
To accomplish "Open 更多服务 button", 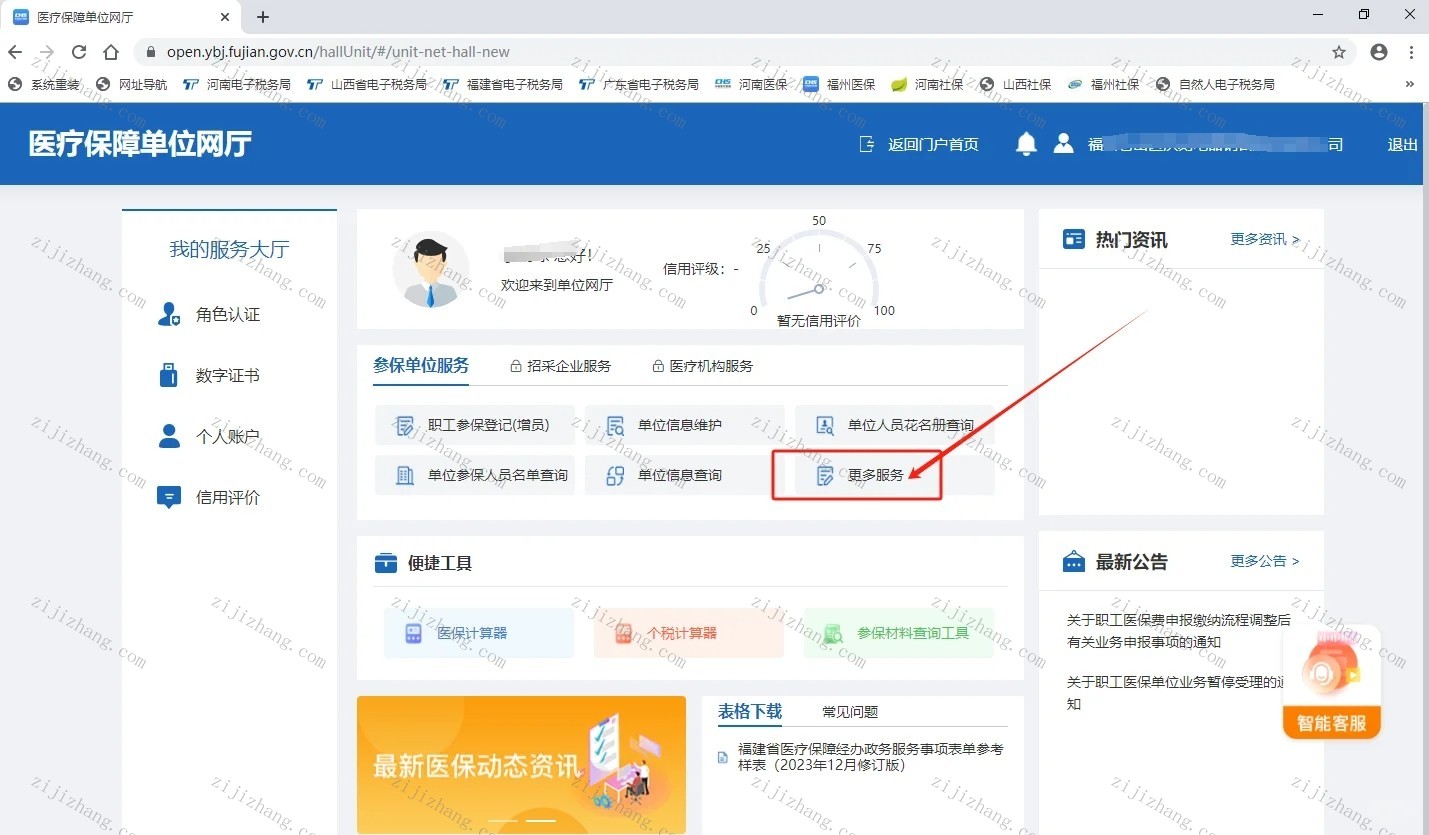I will pos(895,475).
